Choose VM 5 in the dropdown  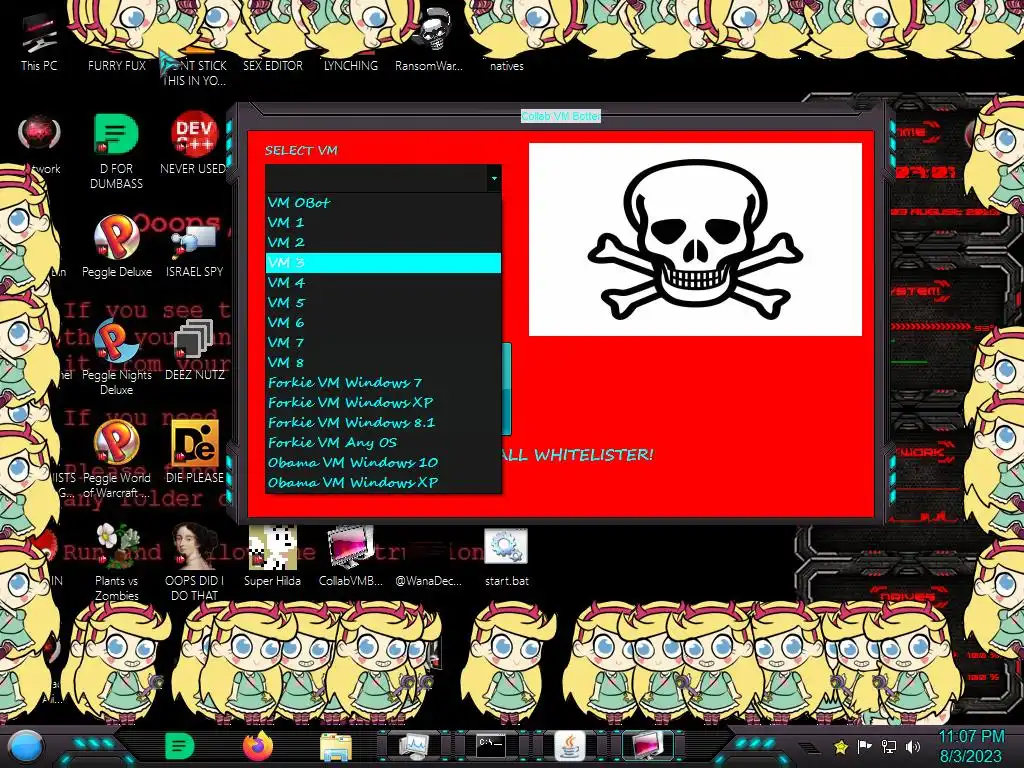pyautogui.click(x=383, y=303)
